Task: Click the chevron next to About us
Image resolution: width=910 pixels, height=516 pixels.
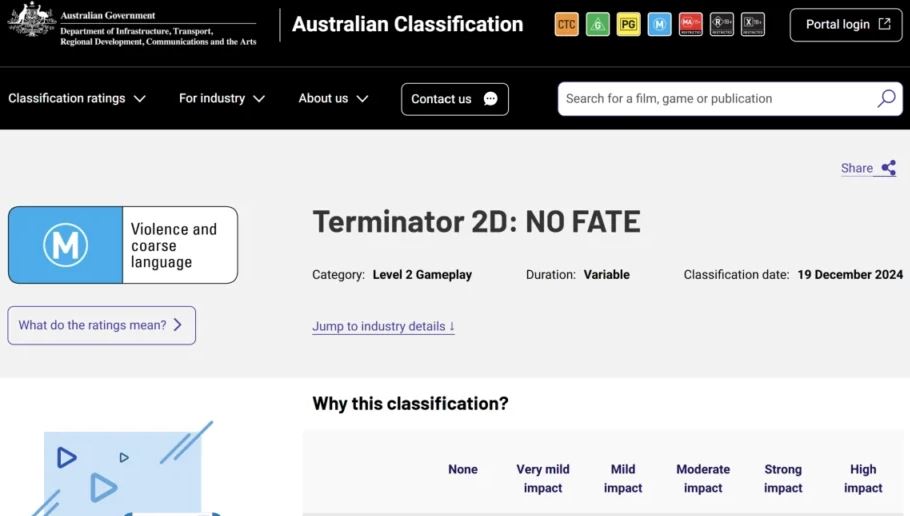Action: tap(362, 99)
